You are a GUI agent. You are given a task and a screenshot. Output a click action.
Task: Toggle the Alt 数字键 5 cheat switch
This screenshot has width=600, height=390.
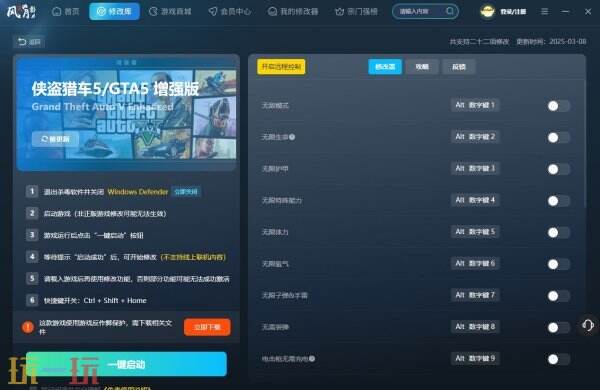point(558,232)
